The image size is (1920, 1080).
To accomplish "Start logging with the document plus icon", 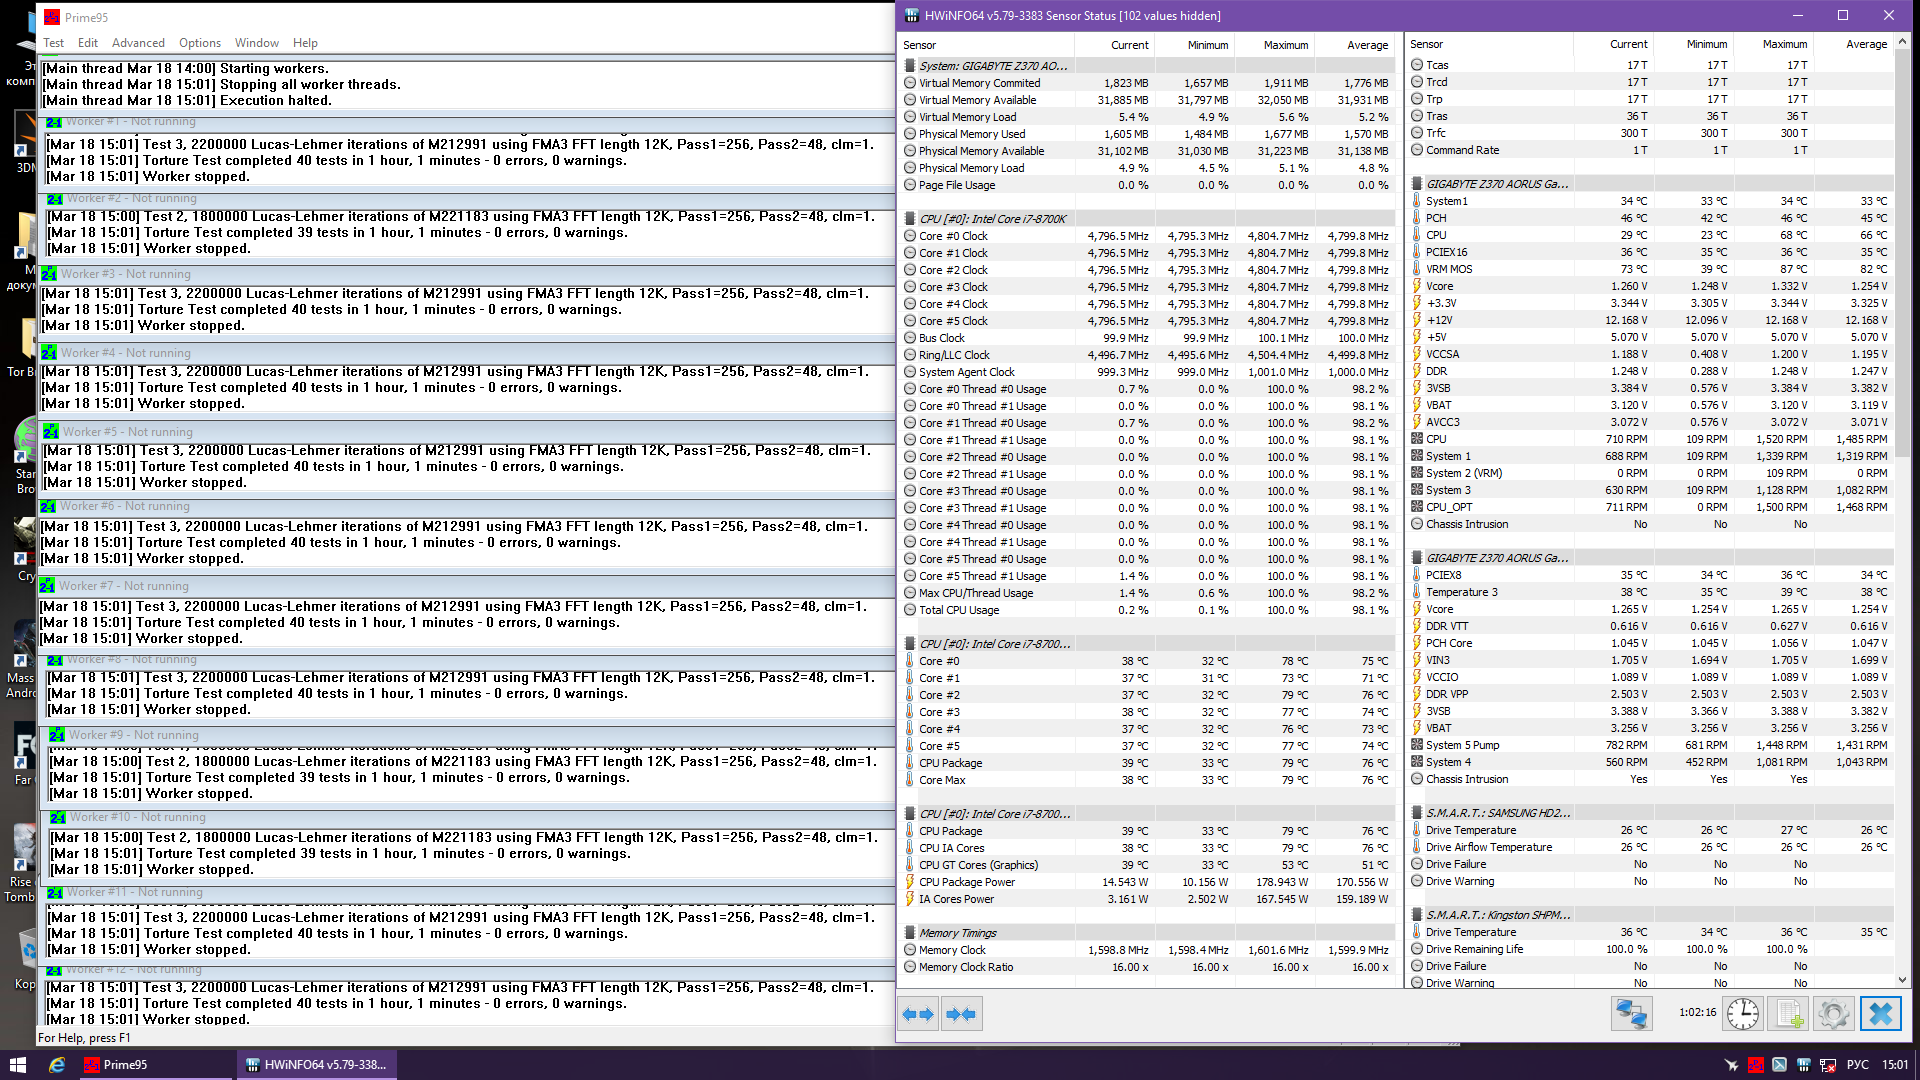I will pos(1789,1014).
